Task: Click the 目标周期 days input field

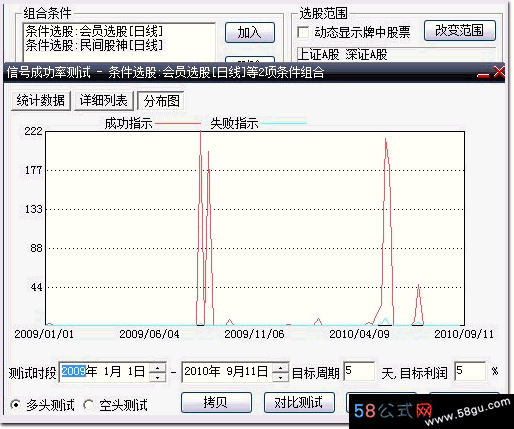Action: [359, 371]
